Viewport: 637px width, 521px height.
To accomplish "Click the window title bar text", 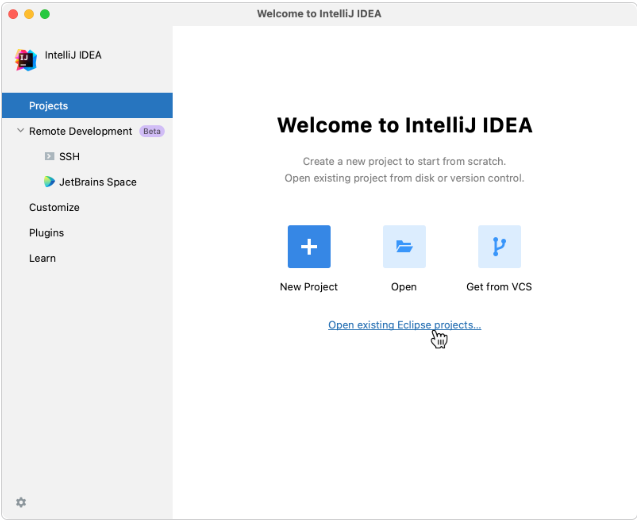I will click(319, 14).
